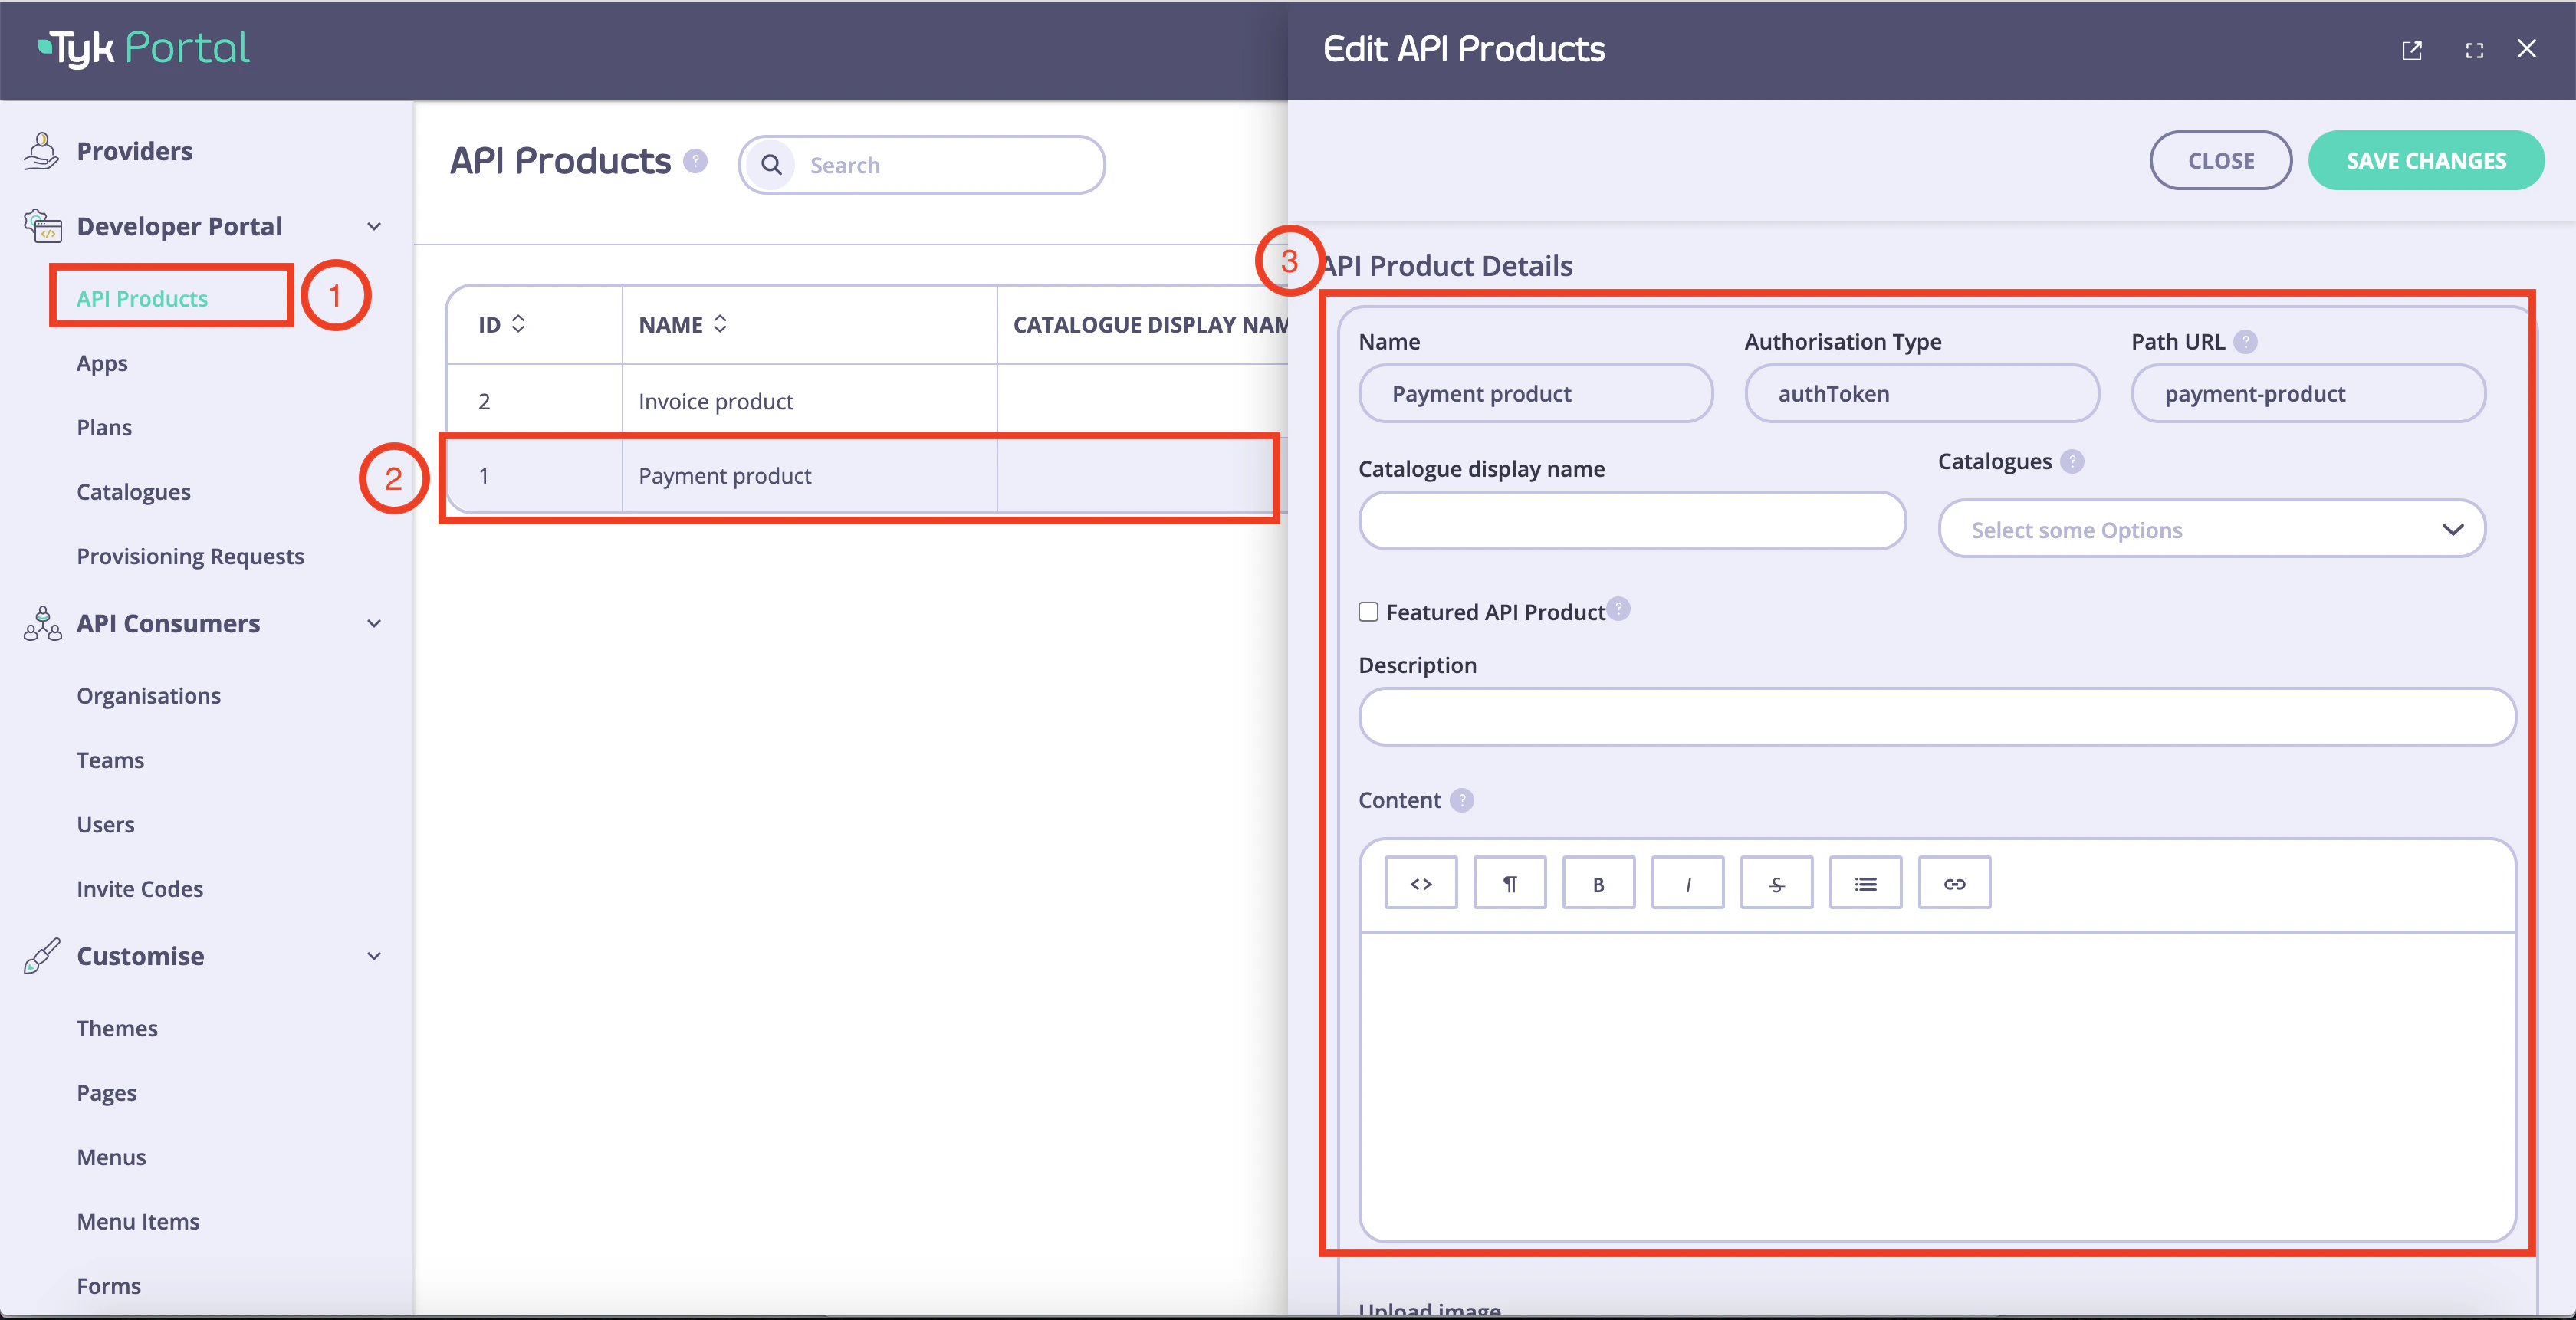Enable the Featured API Product checkbox
2576x1320 pixels.
tap(1368, 611)
